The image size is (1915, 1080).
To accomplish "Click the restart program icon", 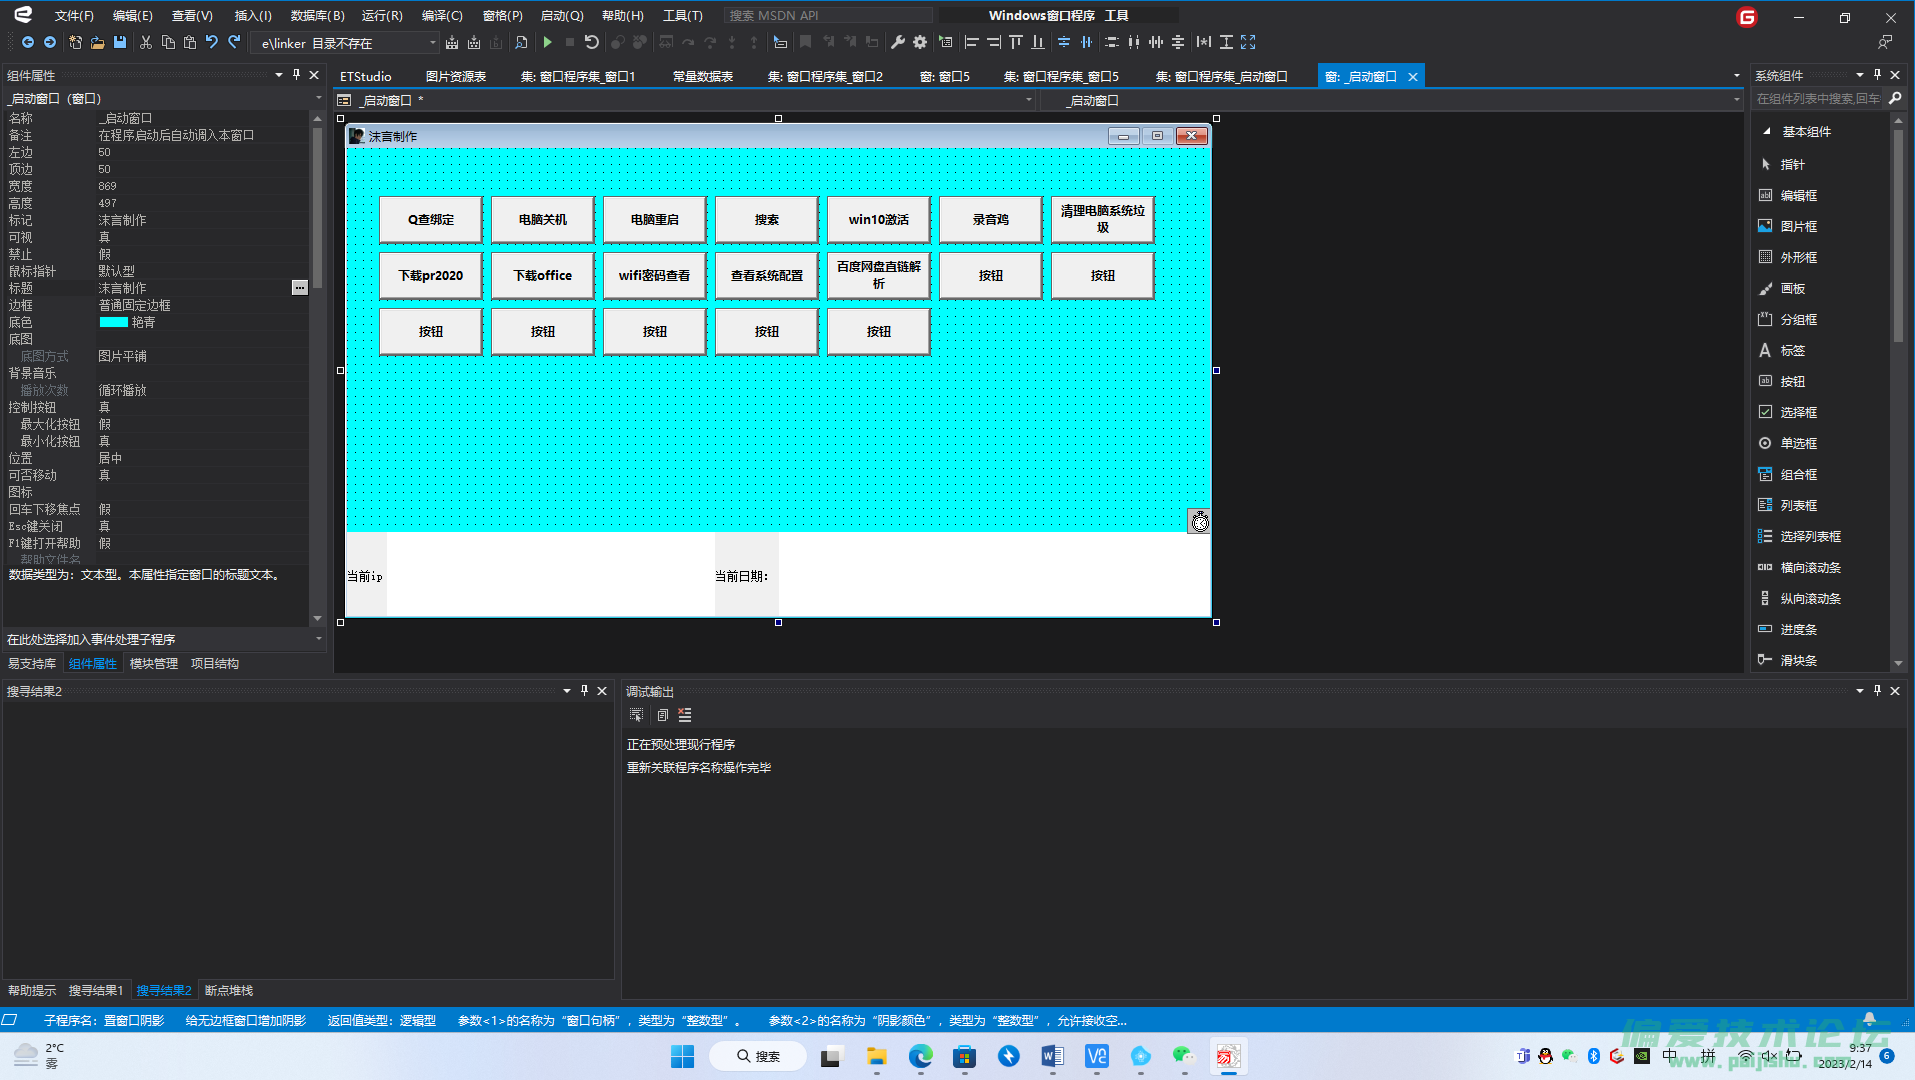I will pos(592,42).
